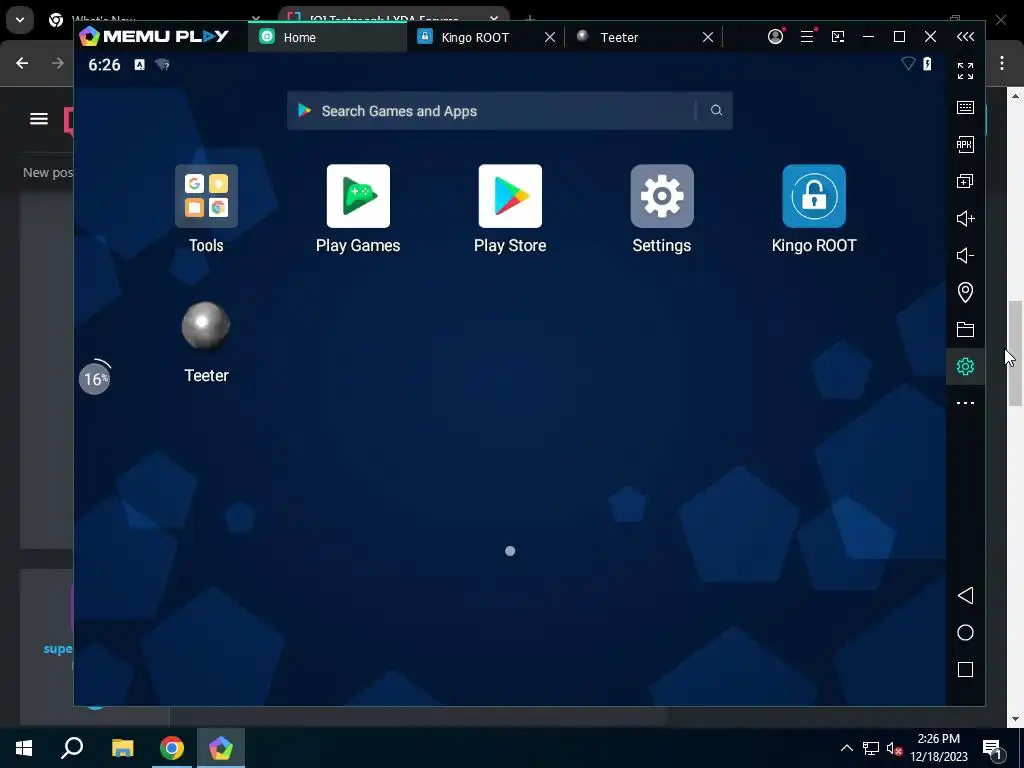Launch Play Games app

pos(358,196)
